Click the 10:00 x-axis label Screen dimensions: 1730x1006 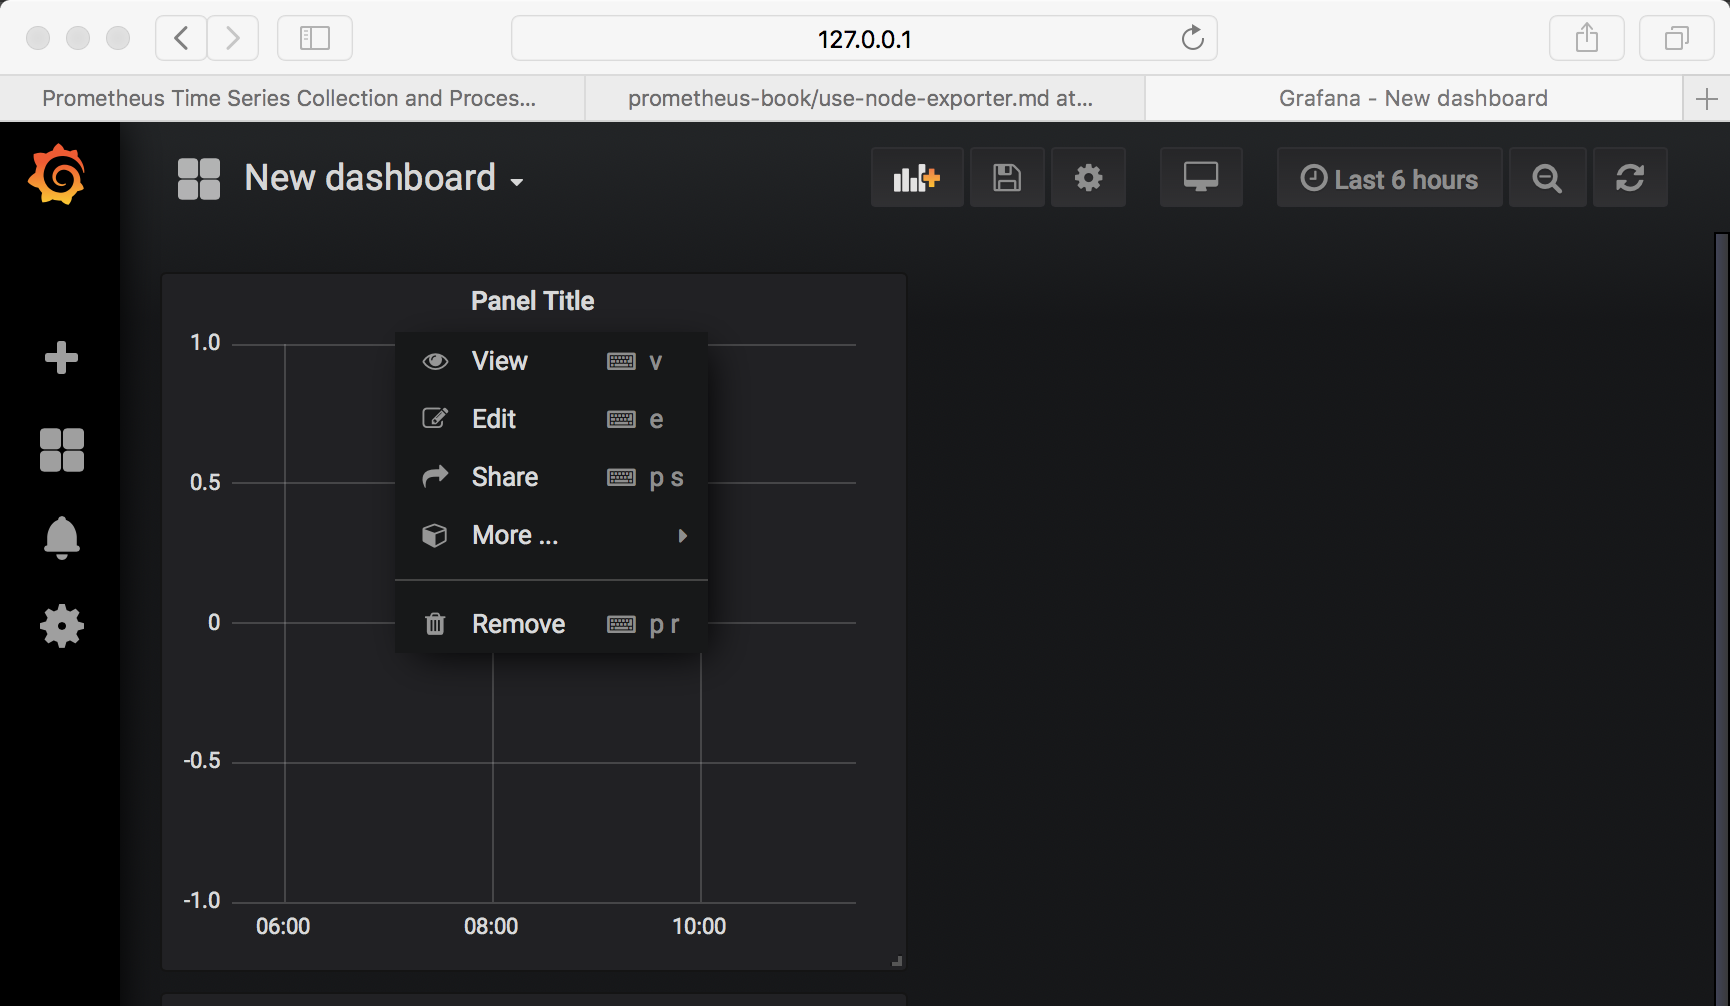coord(699,926)
